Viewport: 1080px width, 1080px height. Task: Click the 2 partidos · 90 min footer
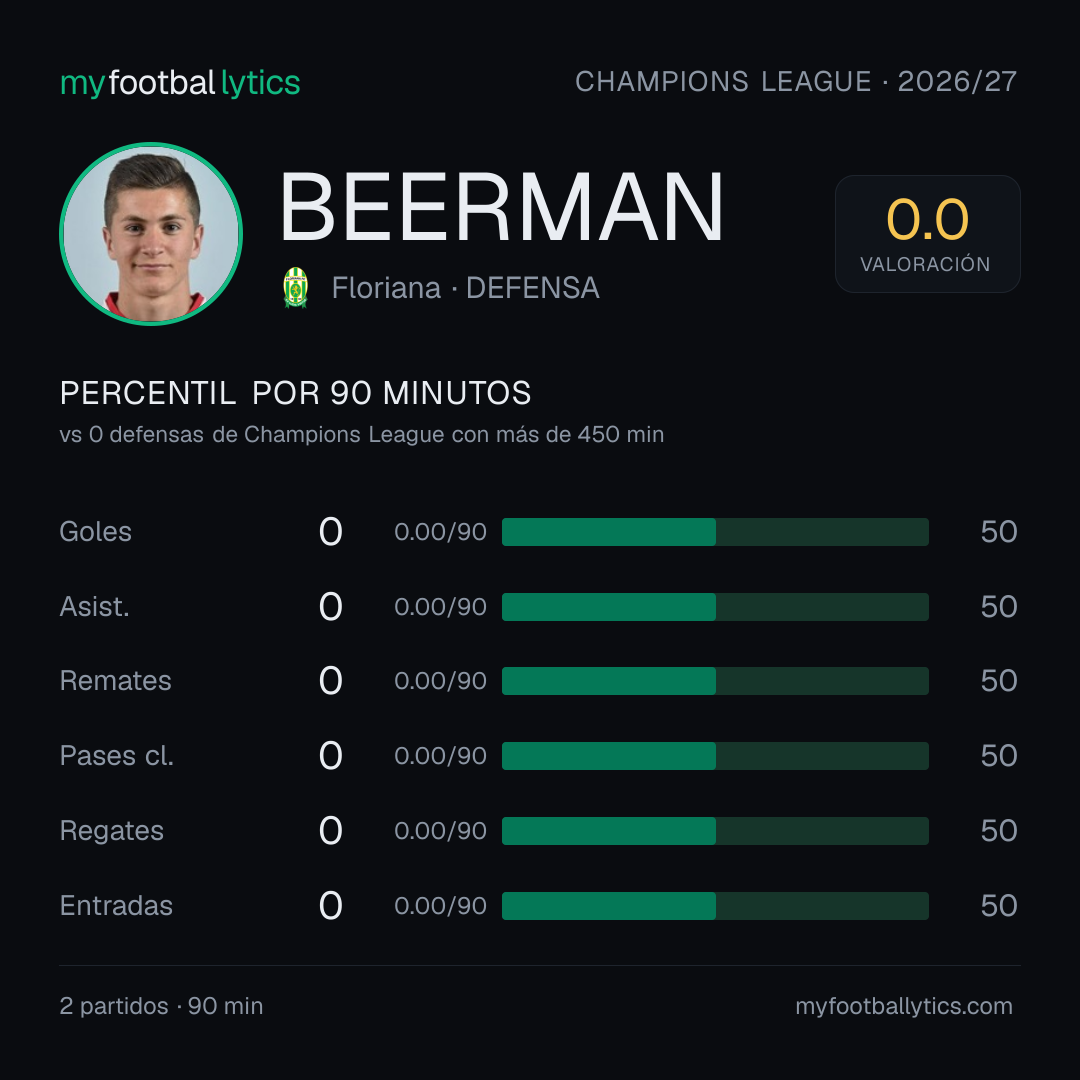[161, 1006]
